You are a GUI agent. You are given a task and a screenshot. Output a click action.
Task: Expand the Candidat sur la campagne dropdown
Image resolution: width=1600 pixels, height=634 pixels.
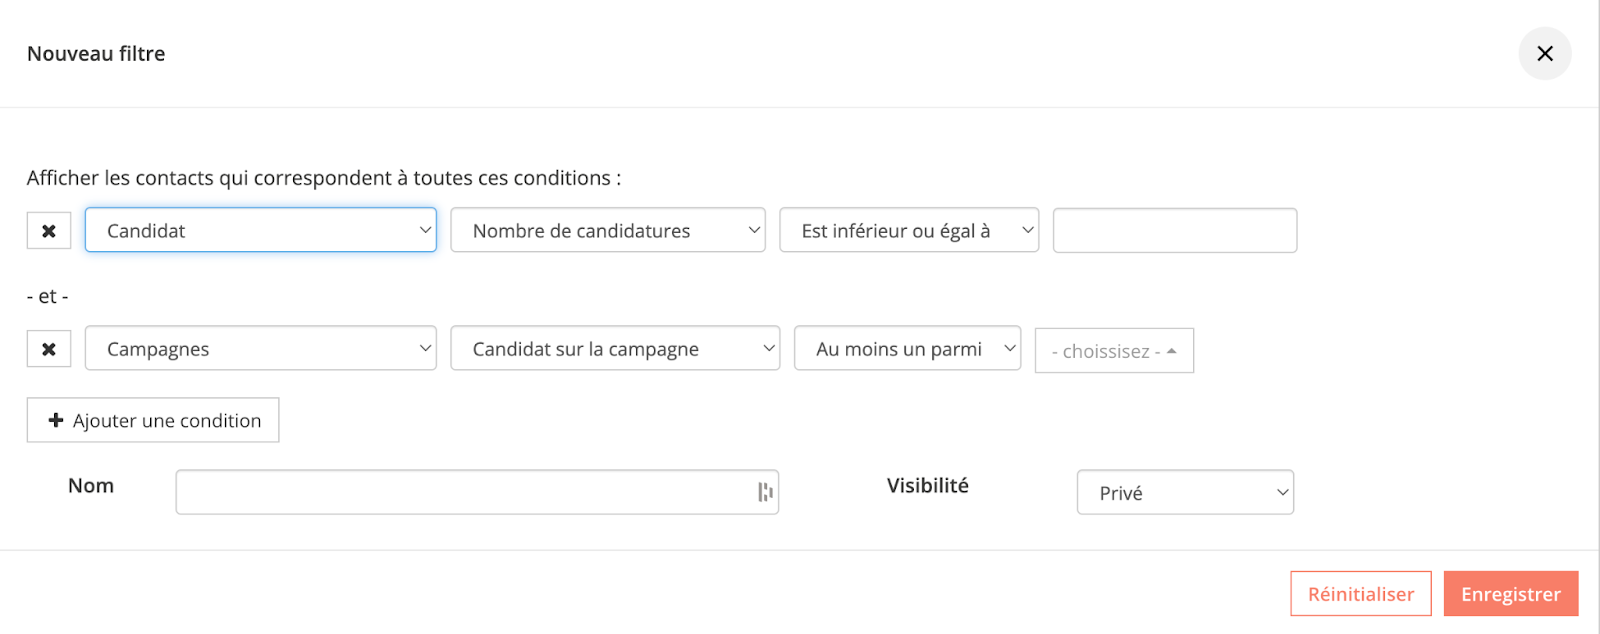614,349
